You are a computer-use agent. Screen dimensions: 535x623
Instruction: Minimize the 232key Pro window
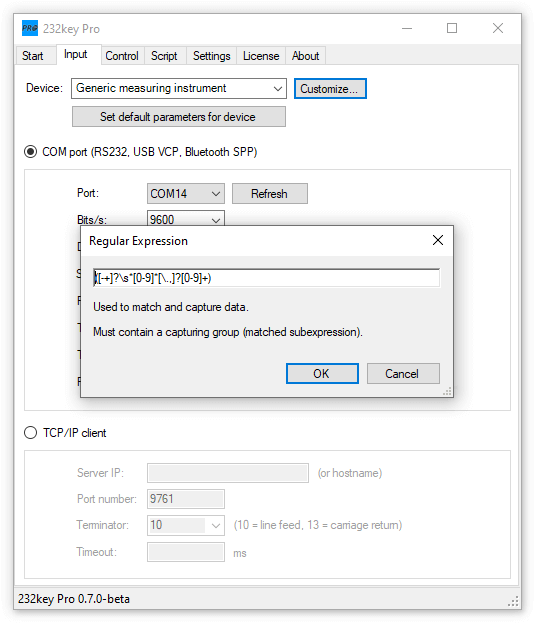(407, 28)
